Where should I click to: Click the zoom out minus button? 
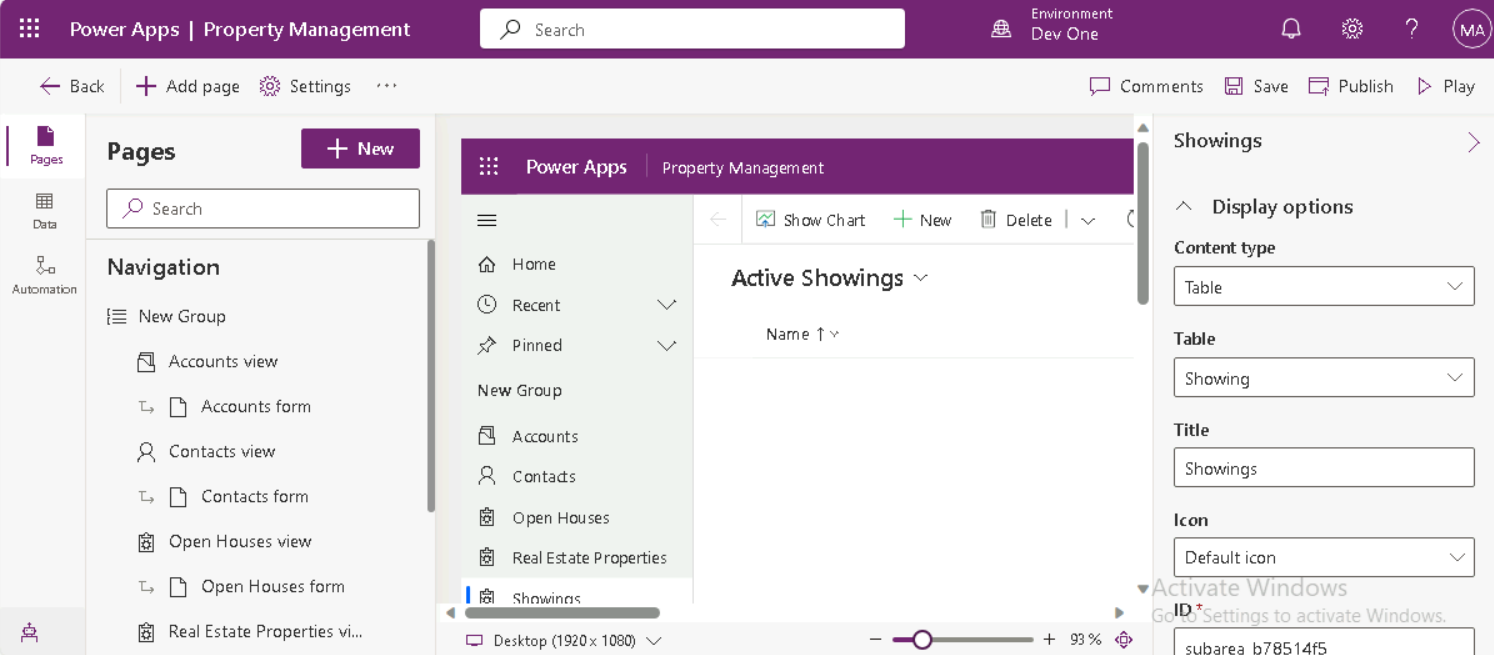(875, 640)
